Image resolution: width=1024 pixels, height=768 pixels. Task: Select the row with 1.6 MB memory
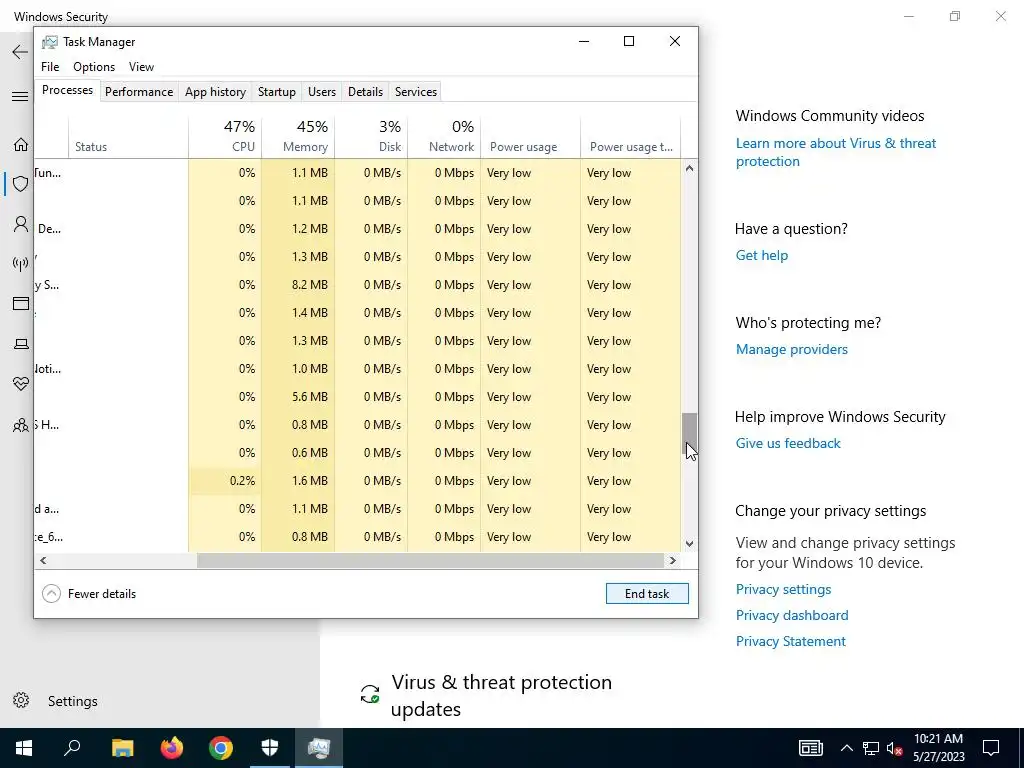coord(358,481)
